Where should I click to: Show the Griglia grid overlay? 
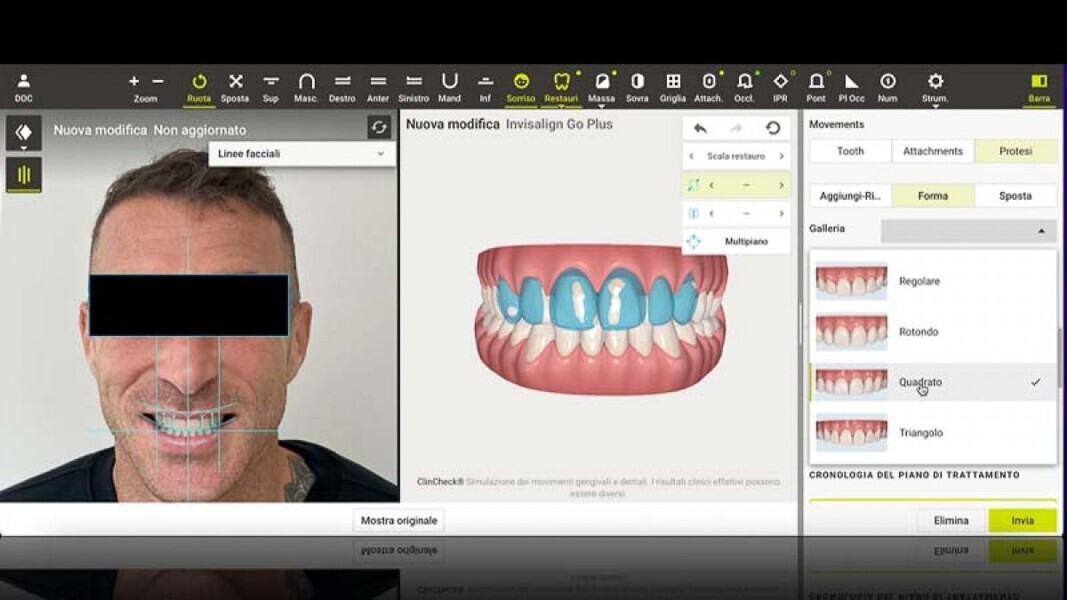673,82
